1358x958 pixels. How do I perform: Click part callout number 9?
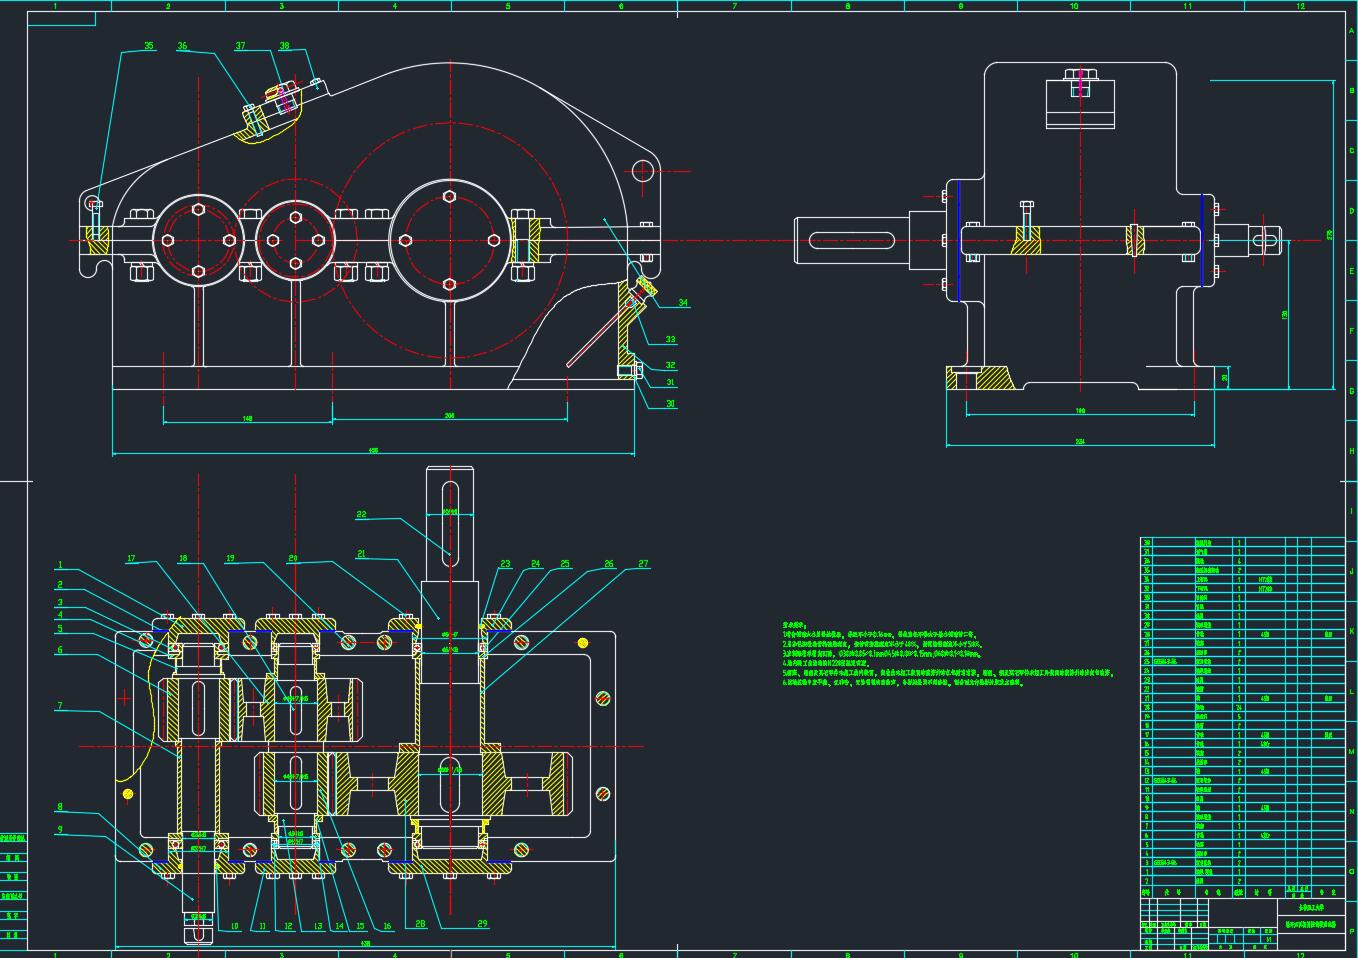click(60, 828)
